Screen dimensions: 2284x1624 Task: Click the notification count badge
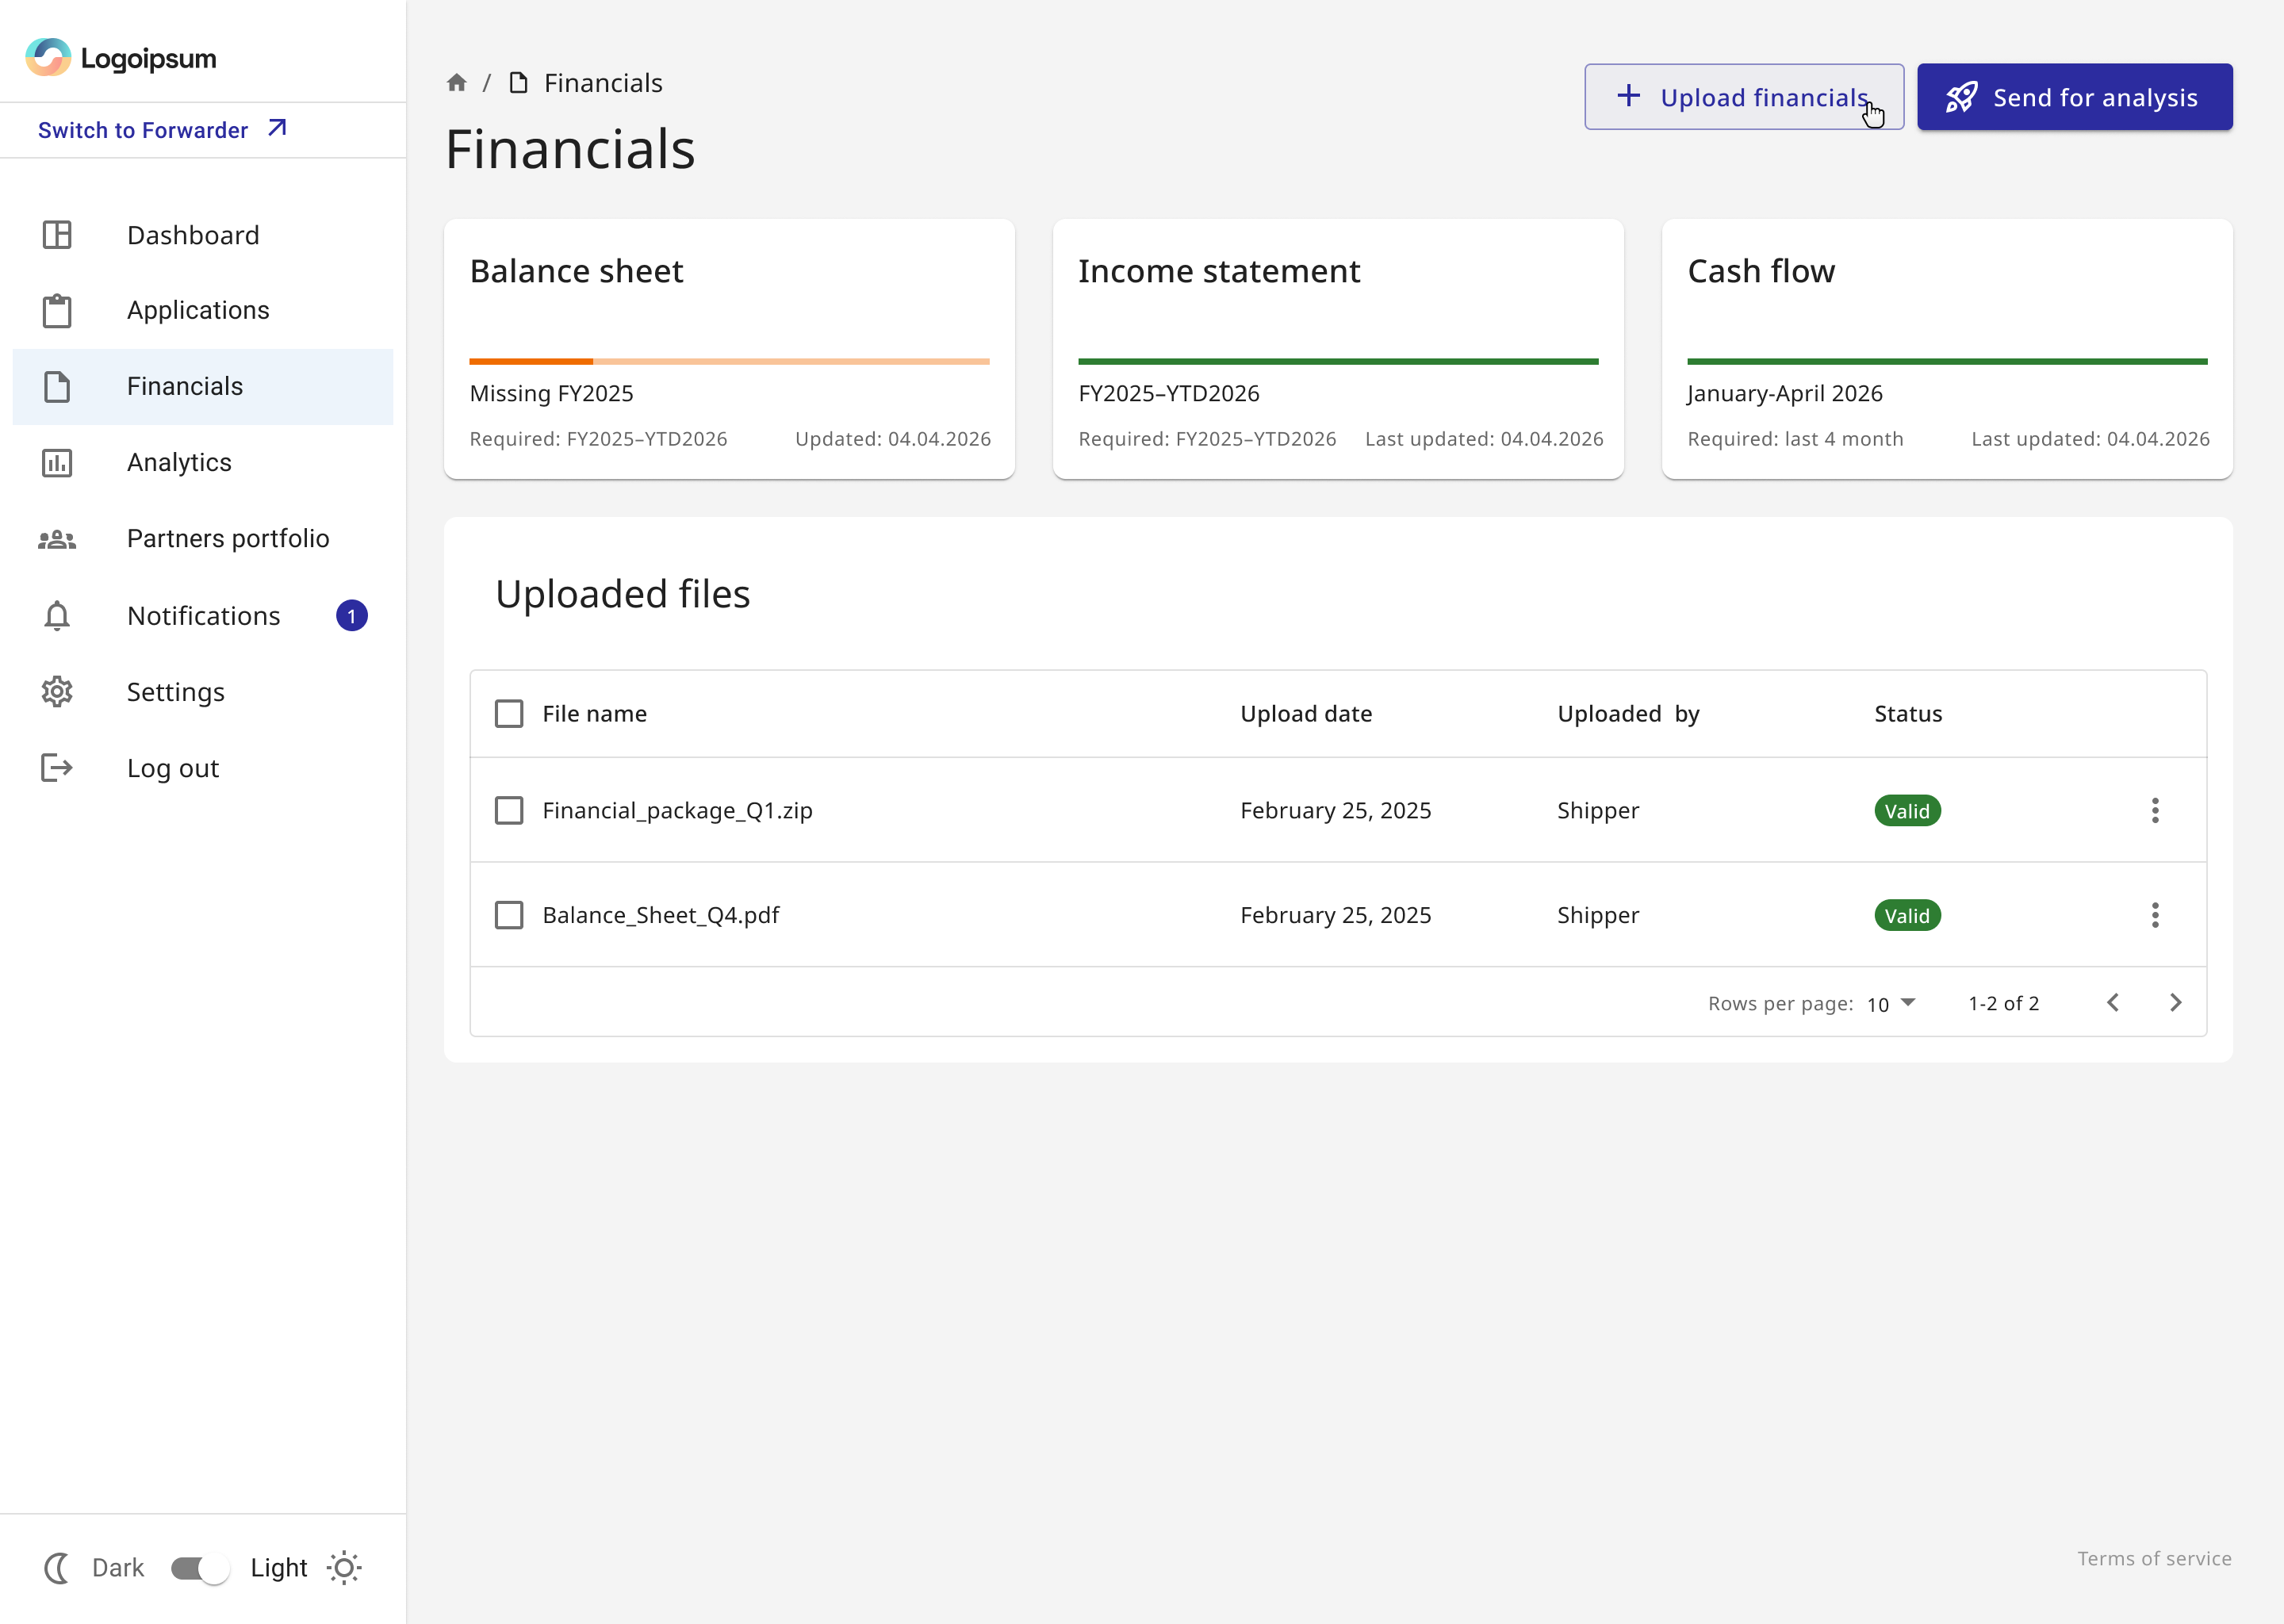coord(352,615)
